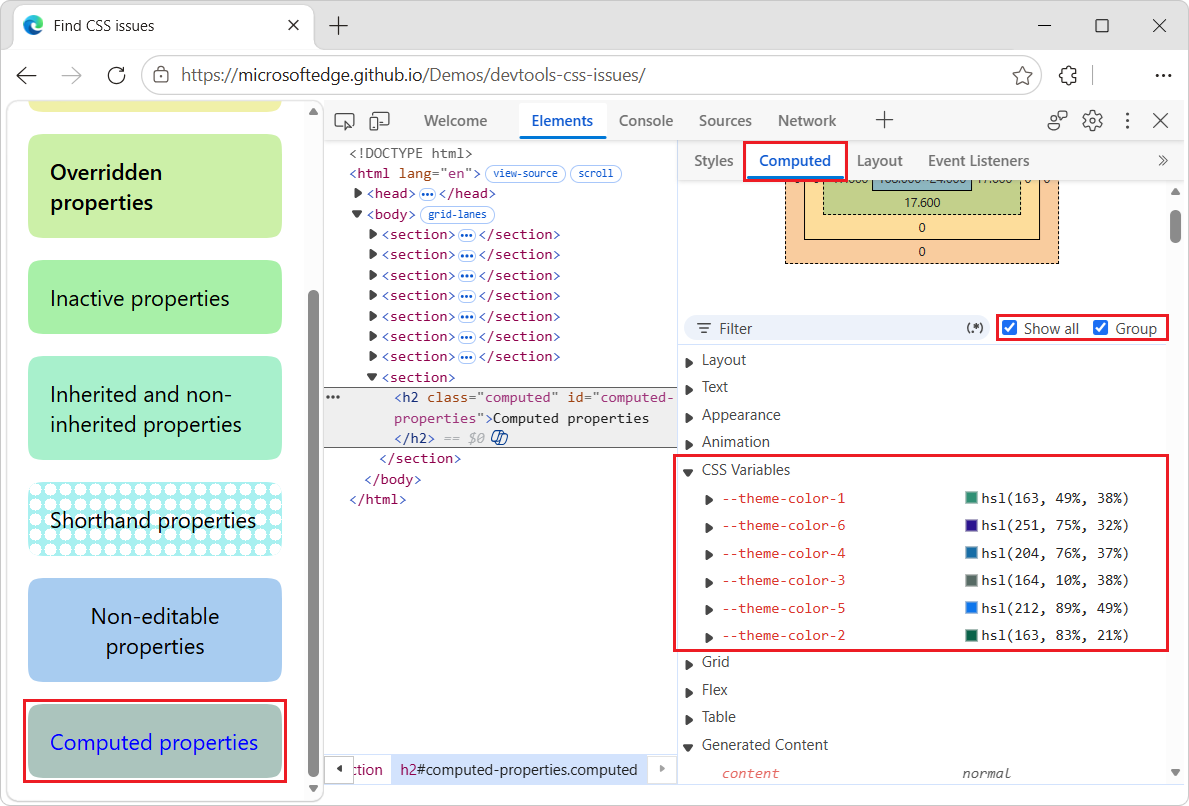1189x806 pixels.
Task: Switch to the Styles tab
Action: pos(714,161)
